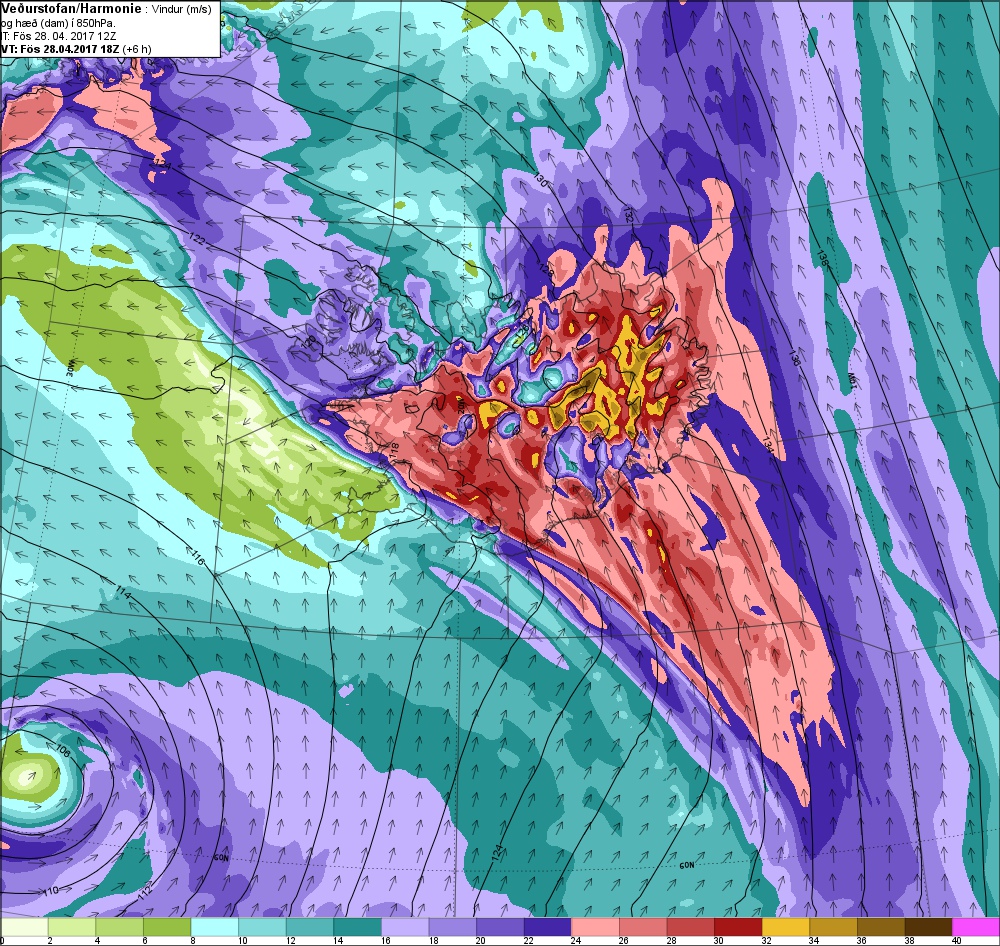Screen dimensions: 1000x946
Task: Click the legend scale number 24
Action: [x=575, y=940]
